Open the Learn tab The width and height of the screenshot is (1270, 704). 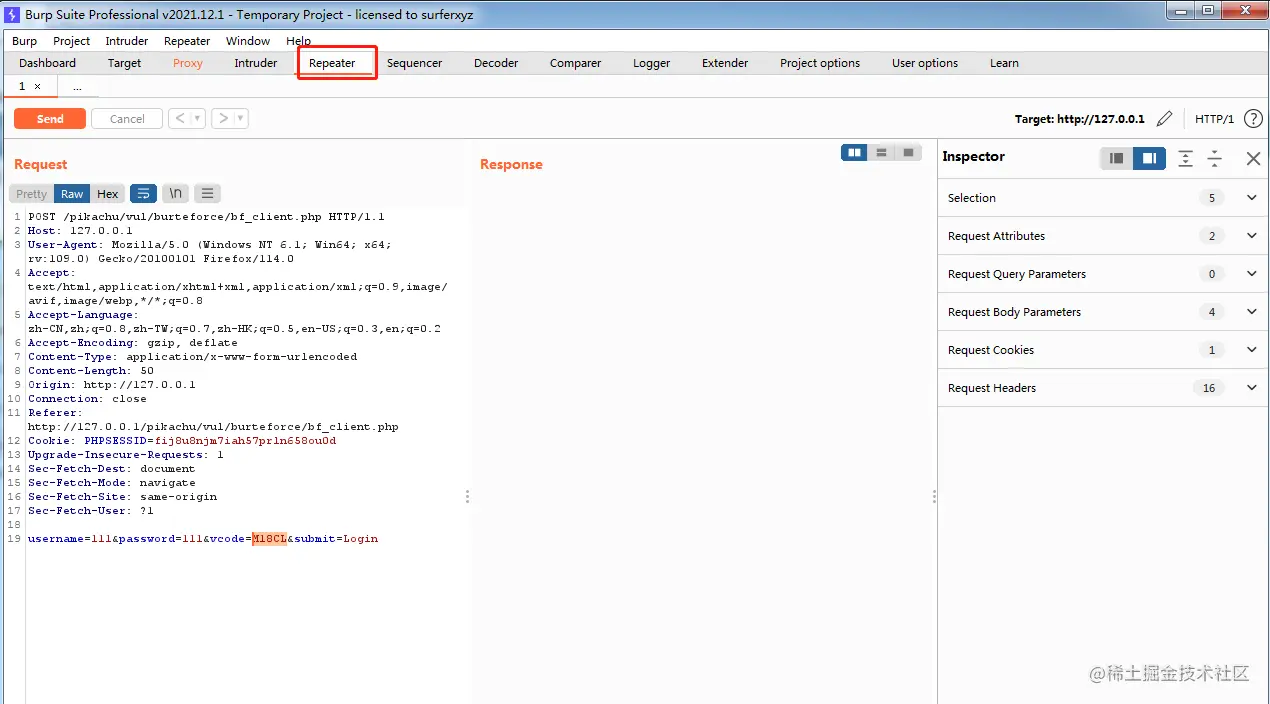[x=1004, y=63]
